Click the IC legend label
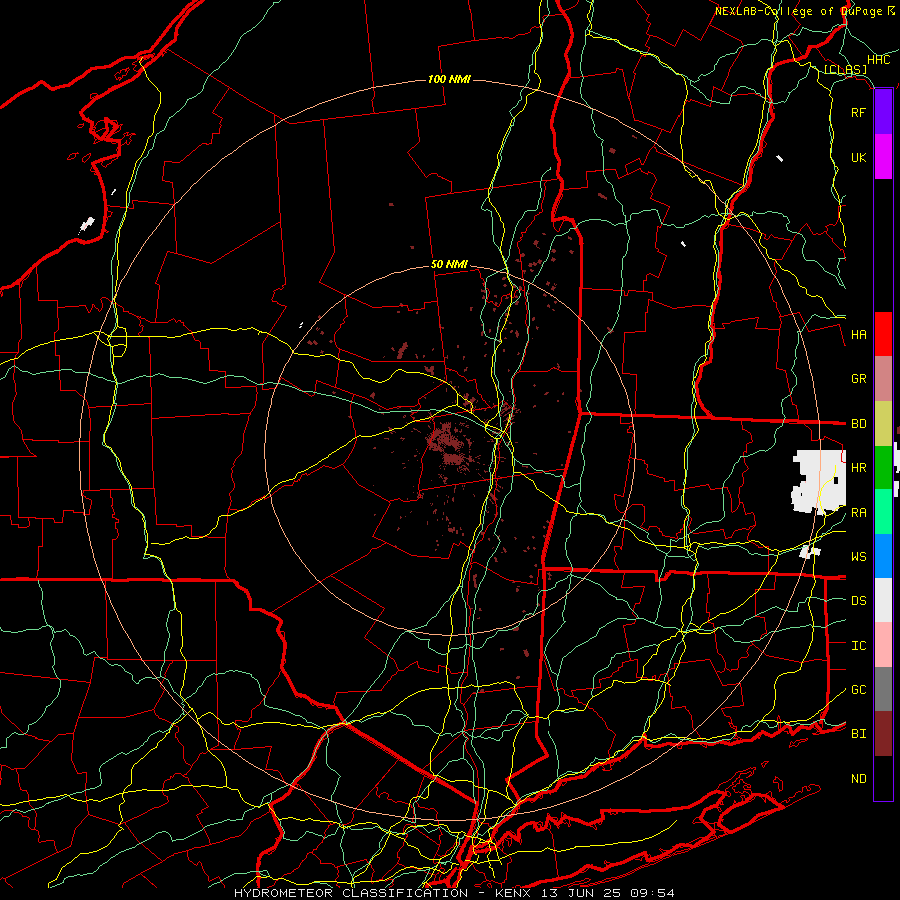The width and height of the screenshot is (900, 900). [x=859, y=646]
